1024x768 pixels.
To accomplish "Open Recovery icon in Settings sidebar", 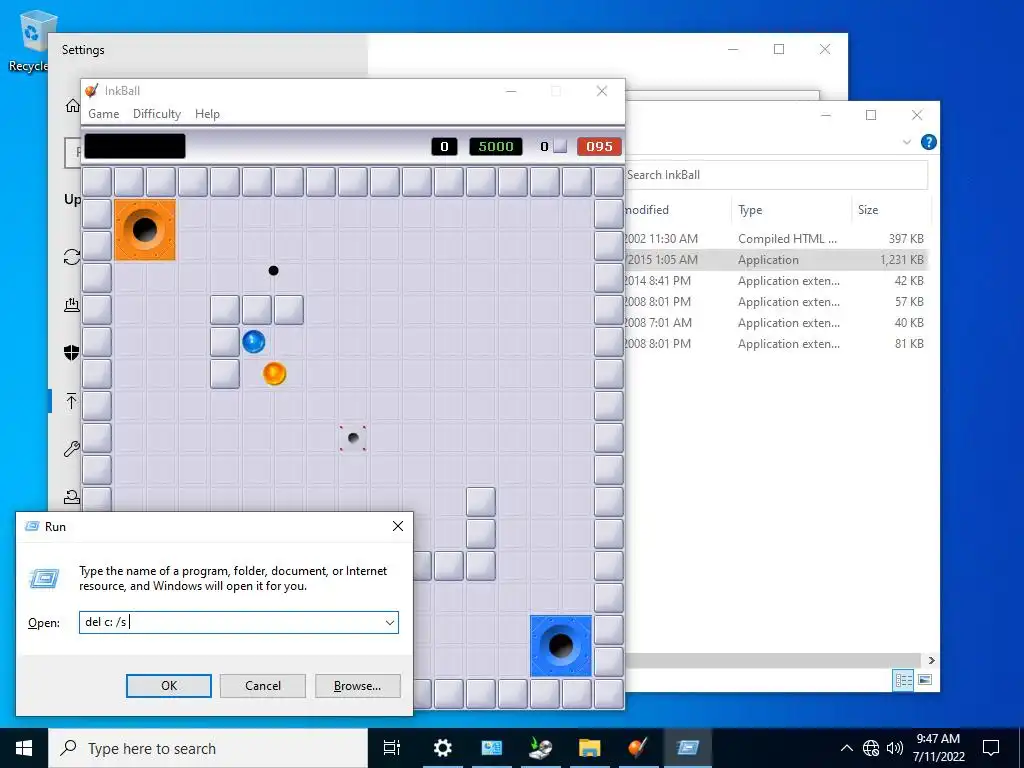I will 72,497.
